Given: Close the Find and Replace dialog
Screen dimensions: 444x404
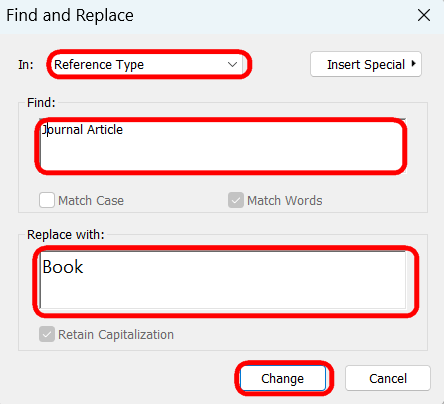Looking at the screenshot, I should pyautogui.click(x=424, y=15).
